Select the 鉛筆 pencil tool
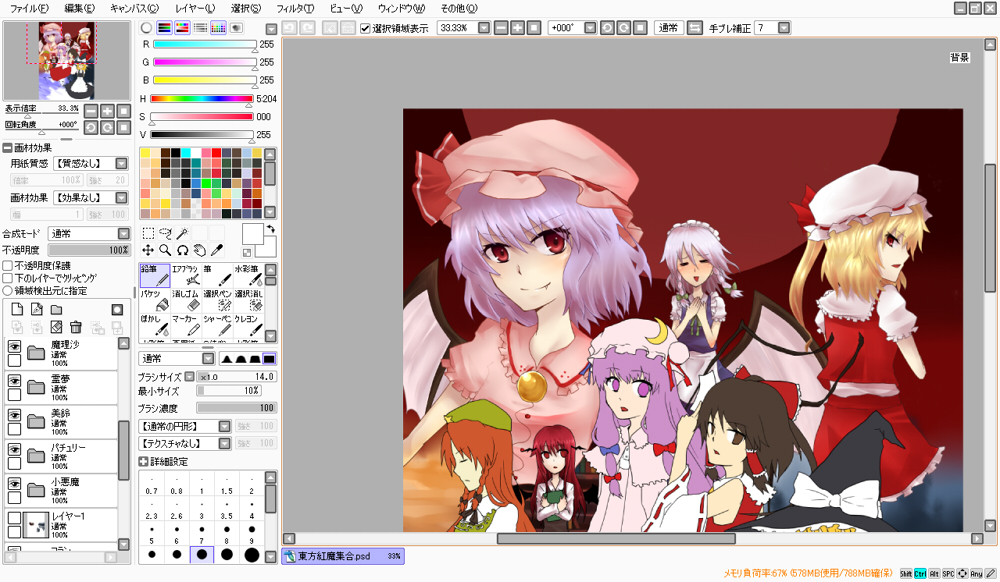The image size is (1000, 582). click(x=154, y=275)
